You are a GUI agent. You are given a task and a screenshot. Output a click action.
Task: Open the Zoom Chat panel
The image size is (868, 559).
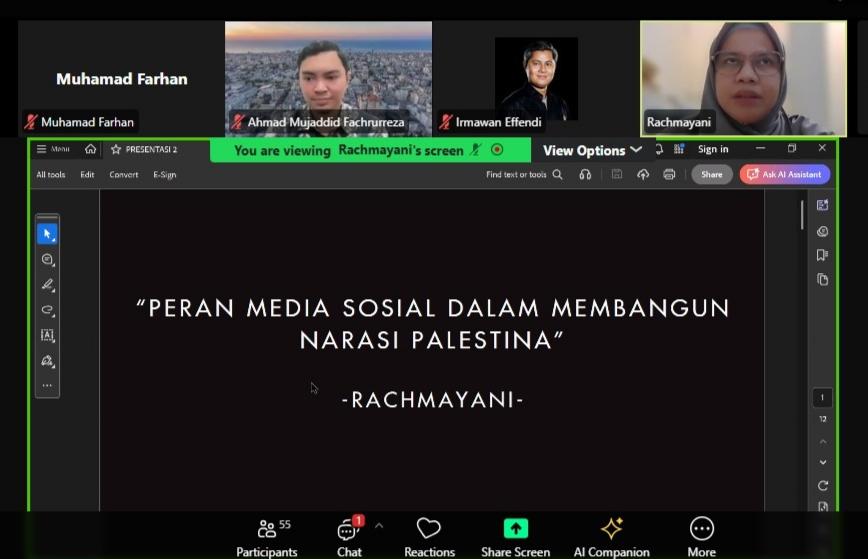coord(349,537)
